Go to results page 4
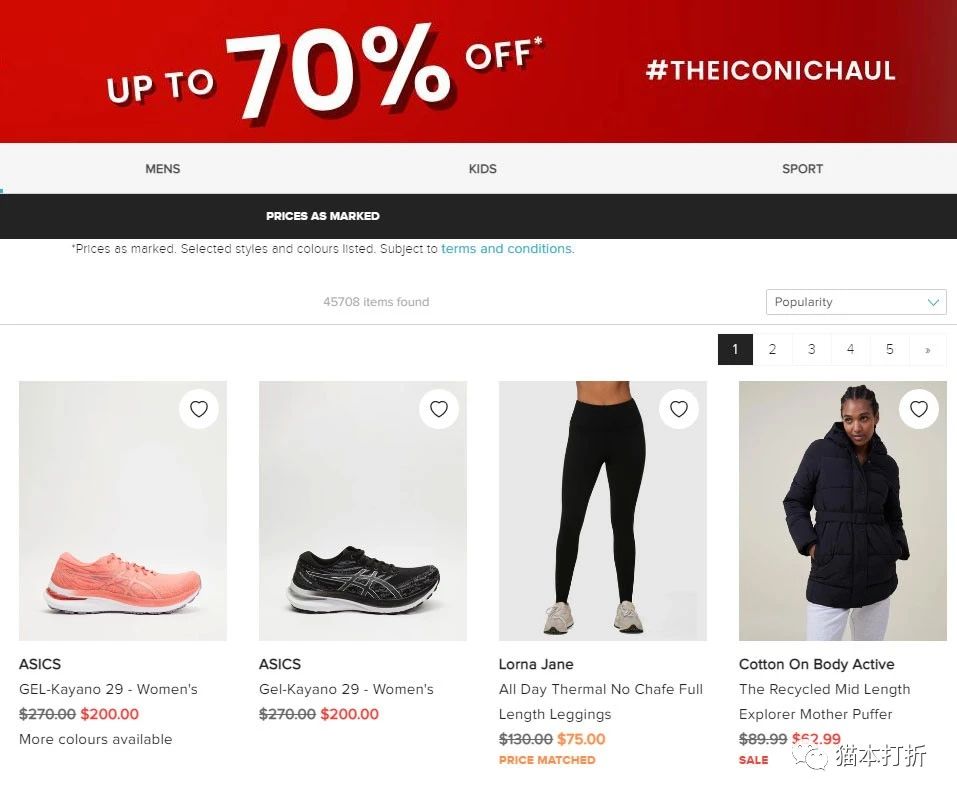 [850, 350]
